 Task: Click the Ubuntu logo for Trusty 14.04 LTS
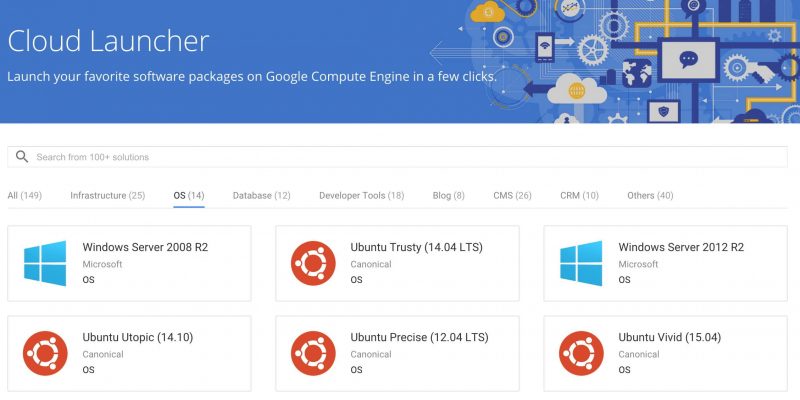pos(313,263)
